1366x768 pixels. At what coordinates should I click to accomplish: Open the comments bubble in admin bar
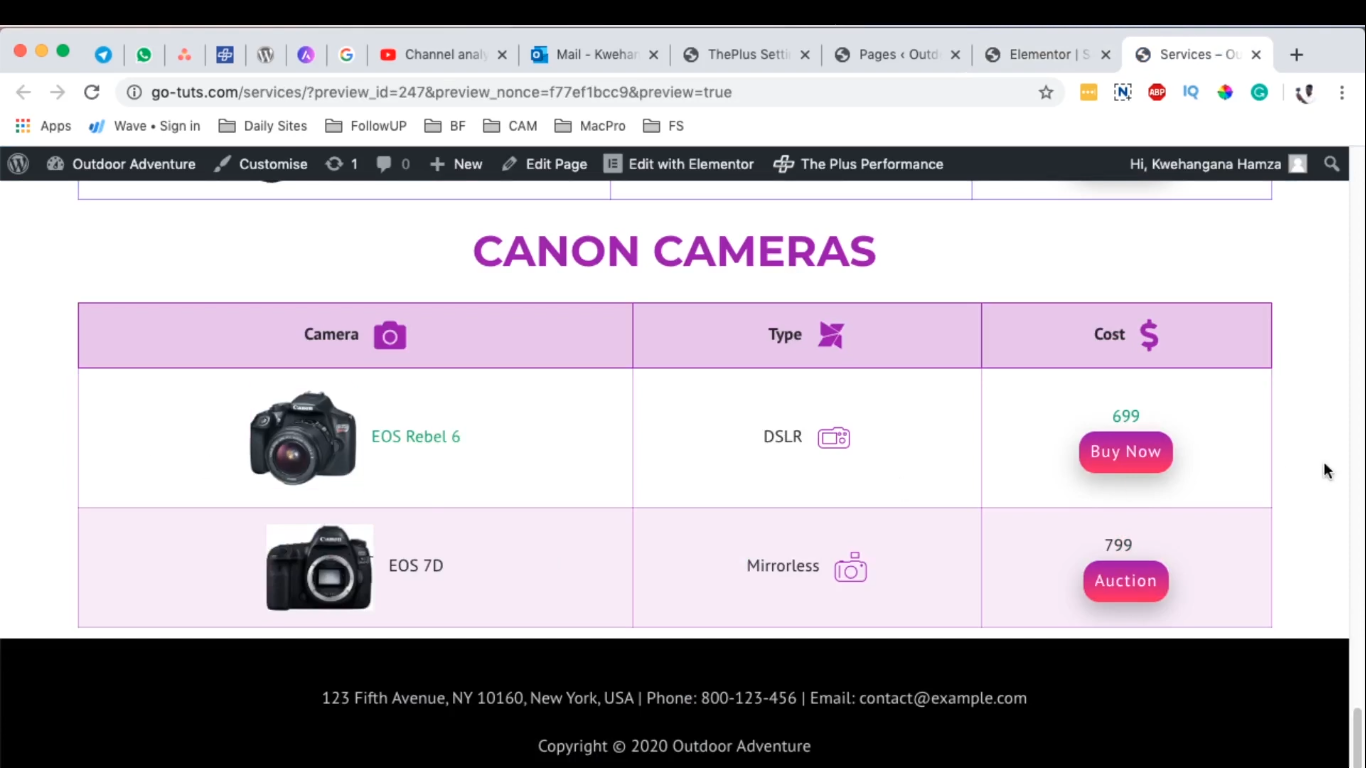point(393,164)
